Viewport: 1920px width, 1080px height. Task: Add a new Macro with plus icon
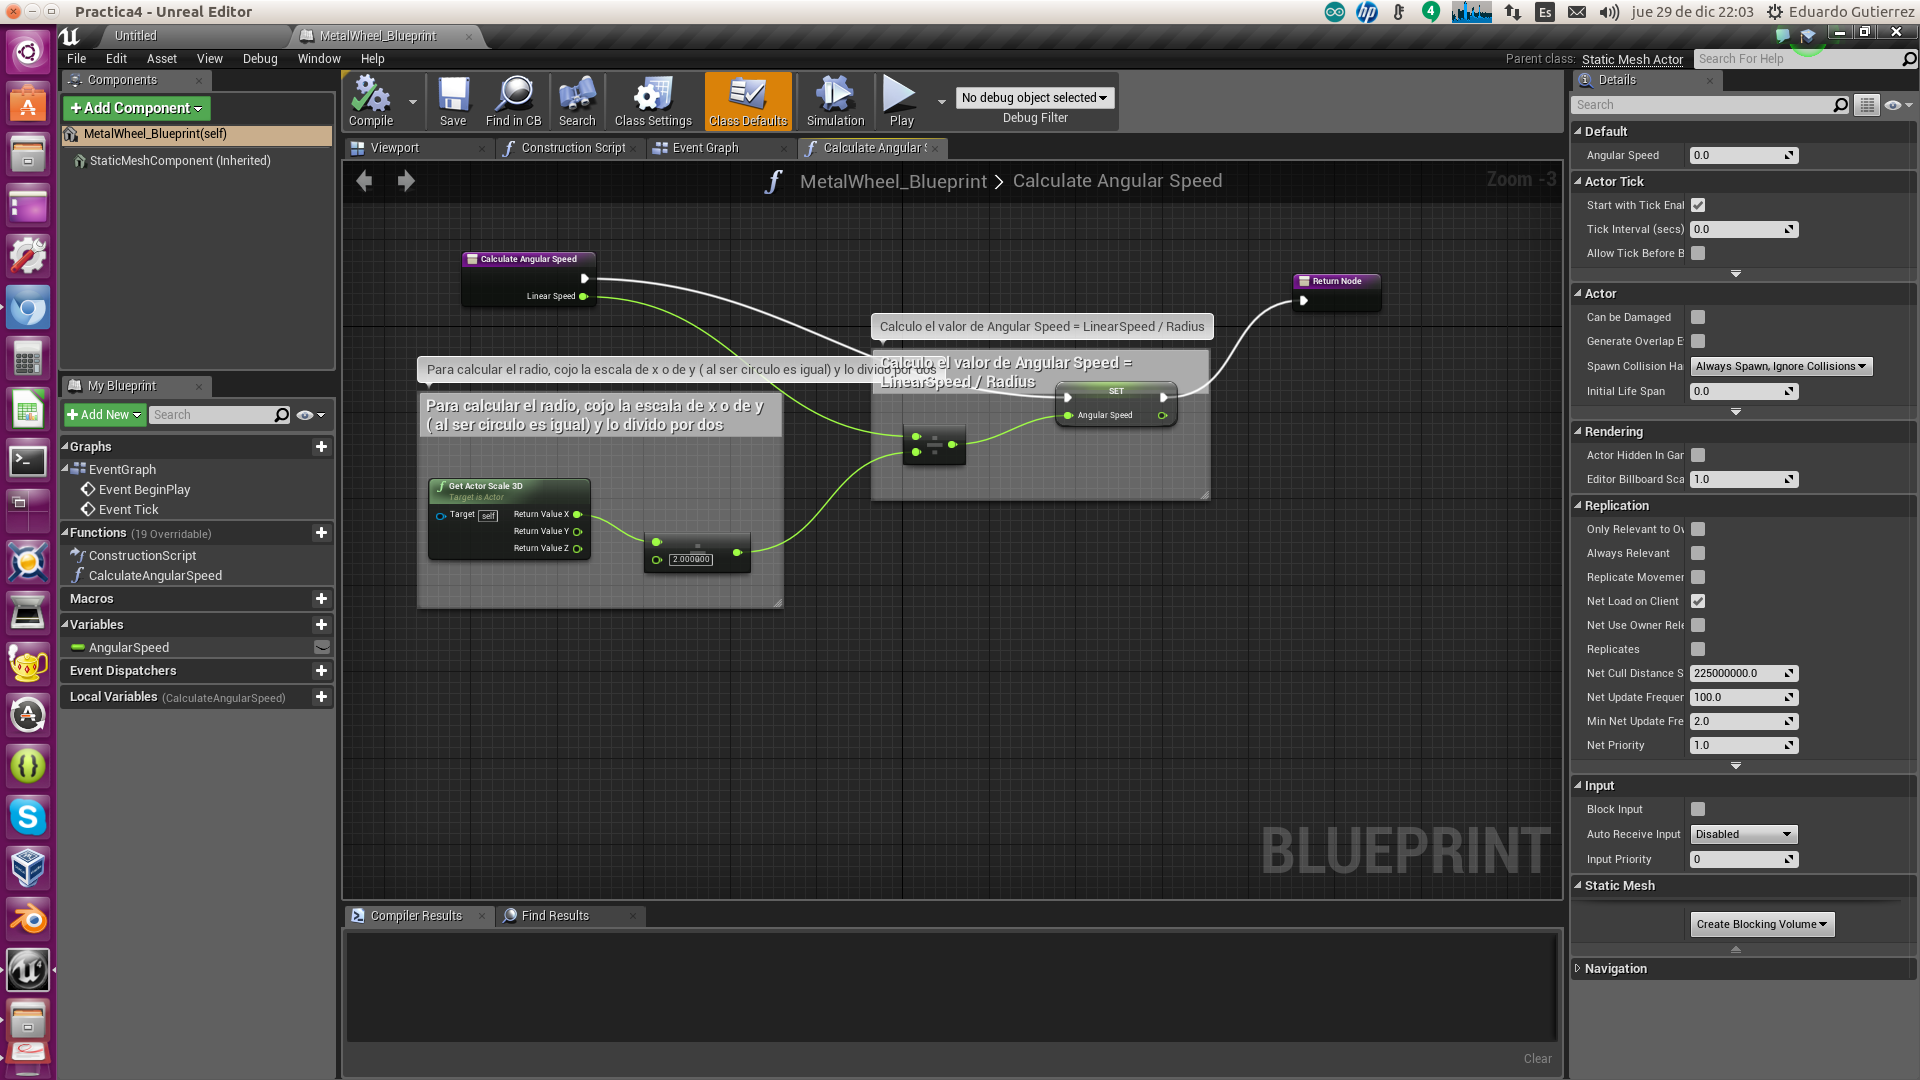pos(321,599)
